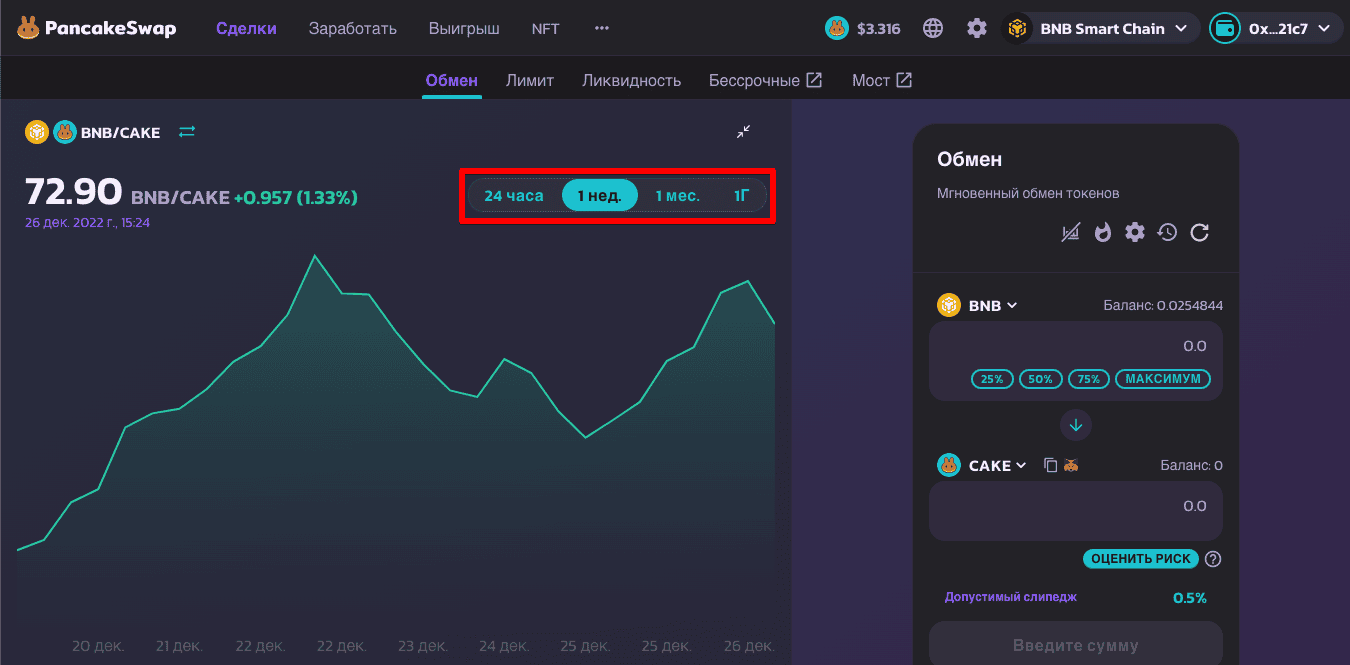
Task: Click the 72.90 price value
Action: click(x=73, y=190)
